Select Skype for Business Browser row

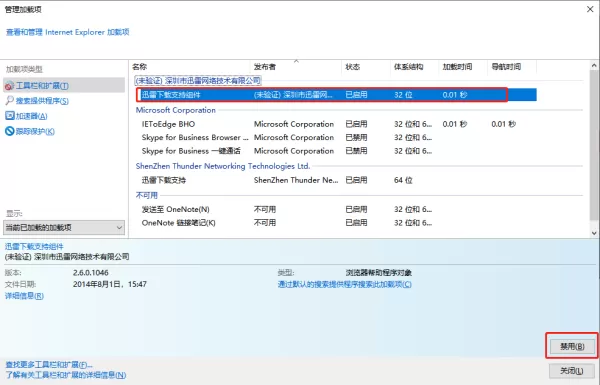point(336,137)
